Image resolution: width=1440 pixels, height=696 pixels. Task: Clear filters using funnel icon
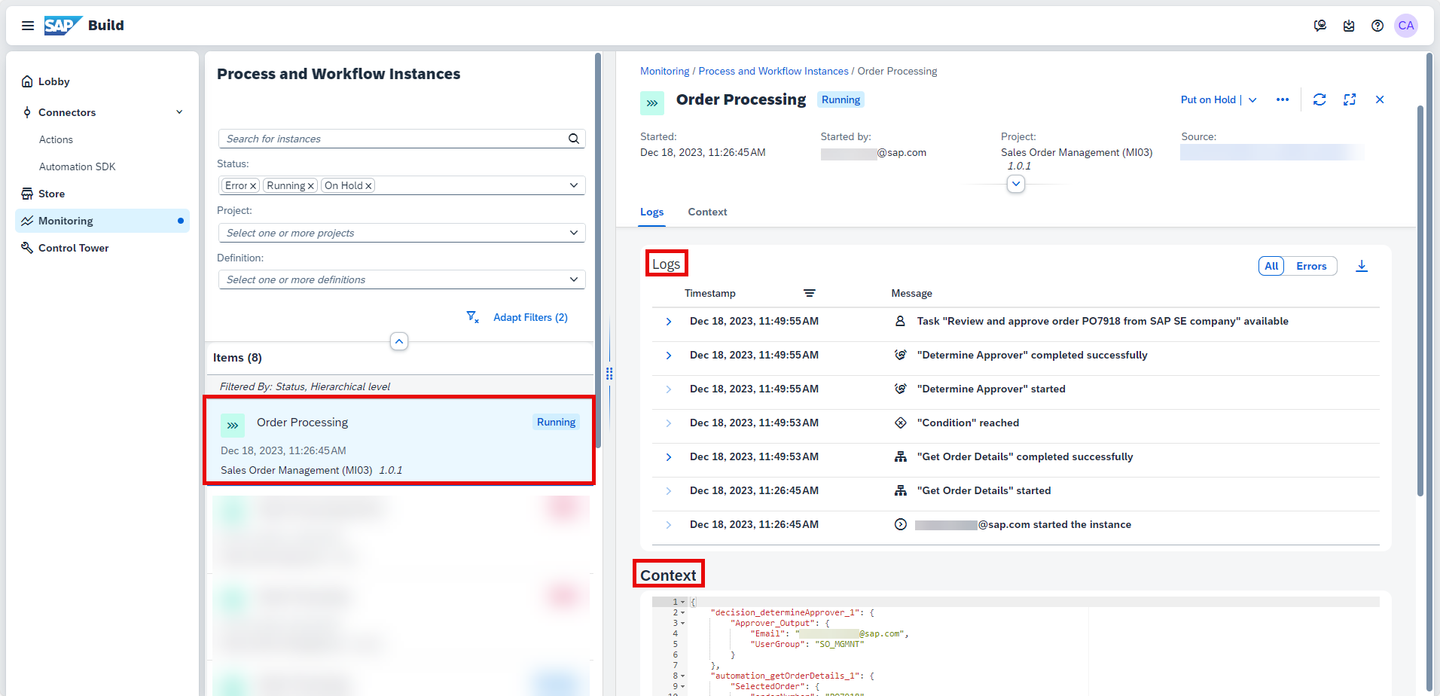[x=473, y=317]
